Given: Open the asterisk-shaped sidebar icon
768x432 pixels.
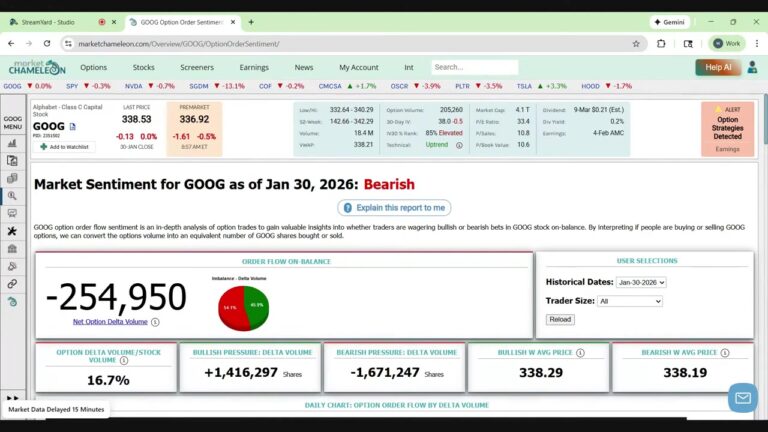Looking at the screenshot, I should 12,231.
